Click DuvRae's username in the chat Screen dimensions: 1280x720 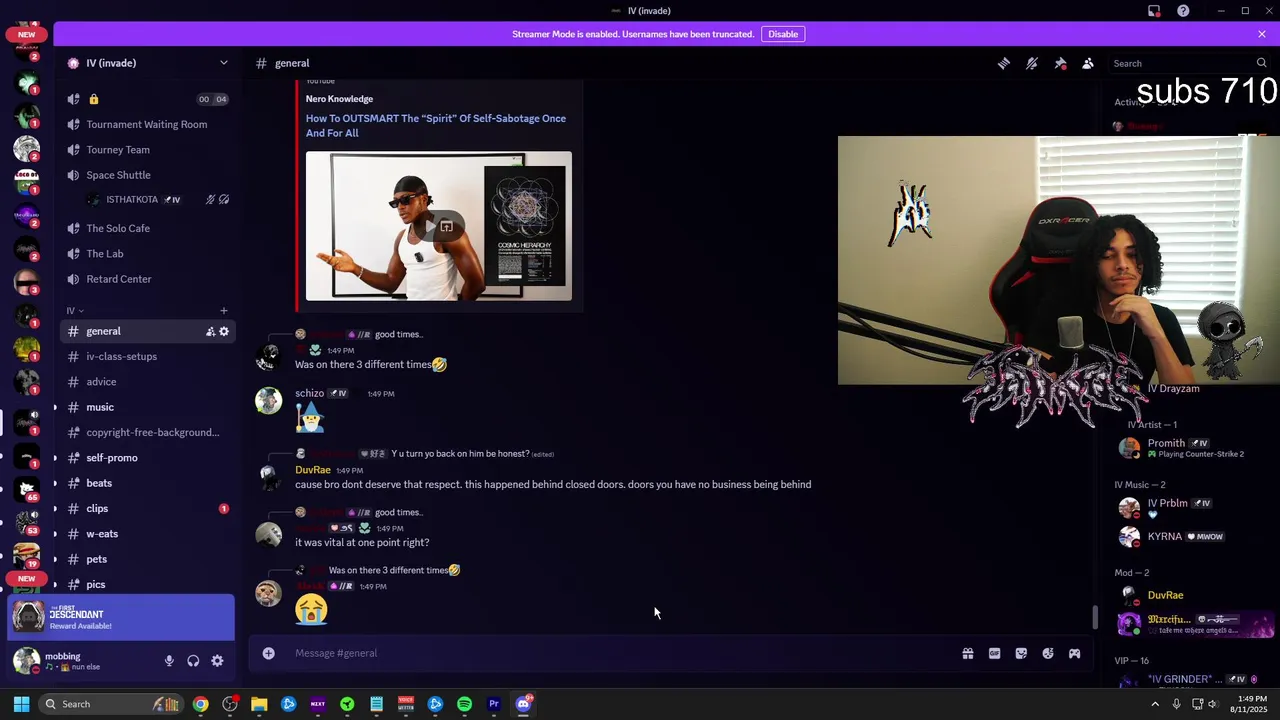(x=313, y=470)
